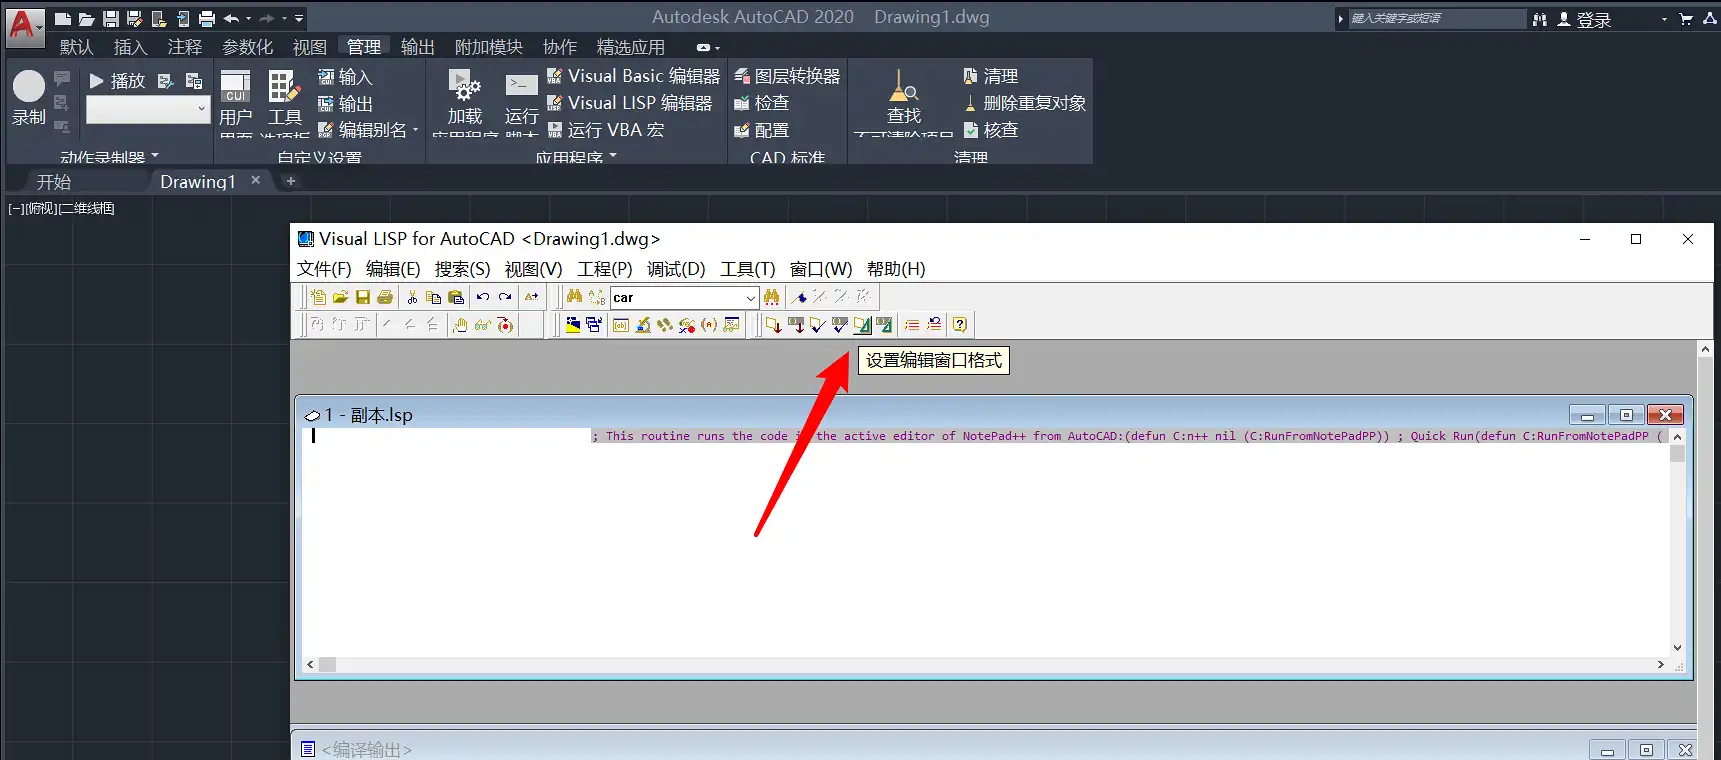Click Find Toolbar String binoculars right of car box

pyautogui.click(x=771, y=297)
